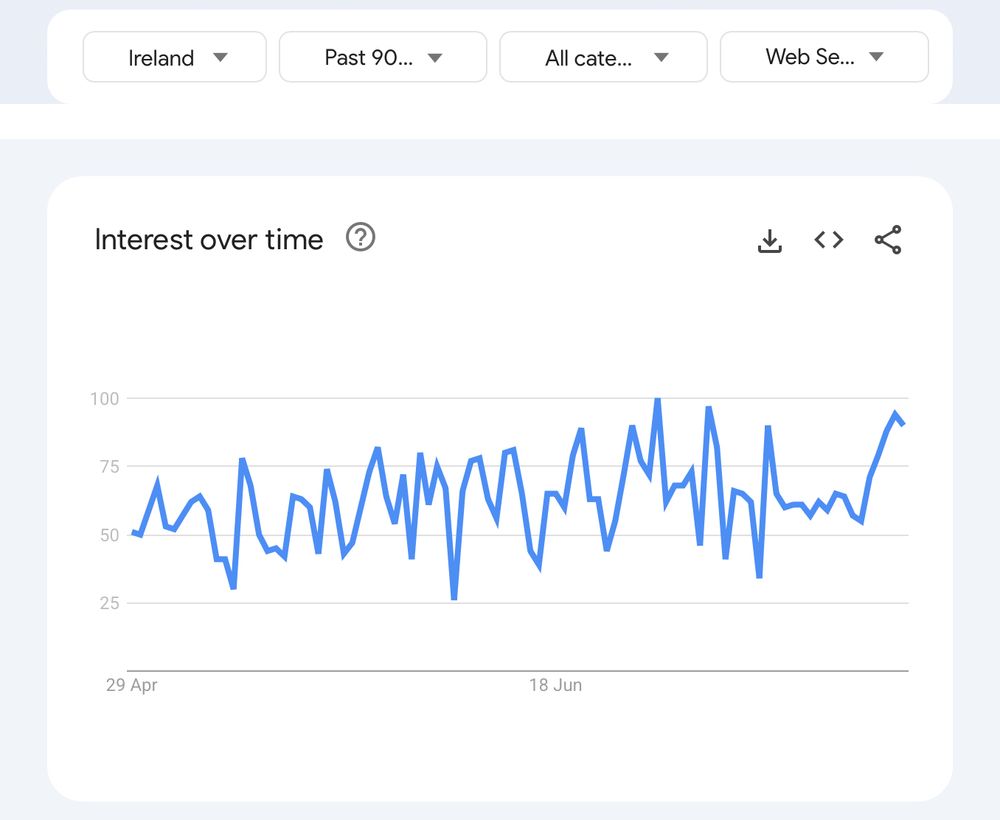The image size is (1000, 820).
Task: Open the All cate... categories dropdown
Action: 603,57
